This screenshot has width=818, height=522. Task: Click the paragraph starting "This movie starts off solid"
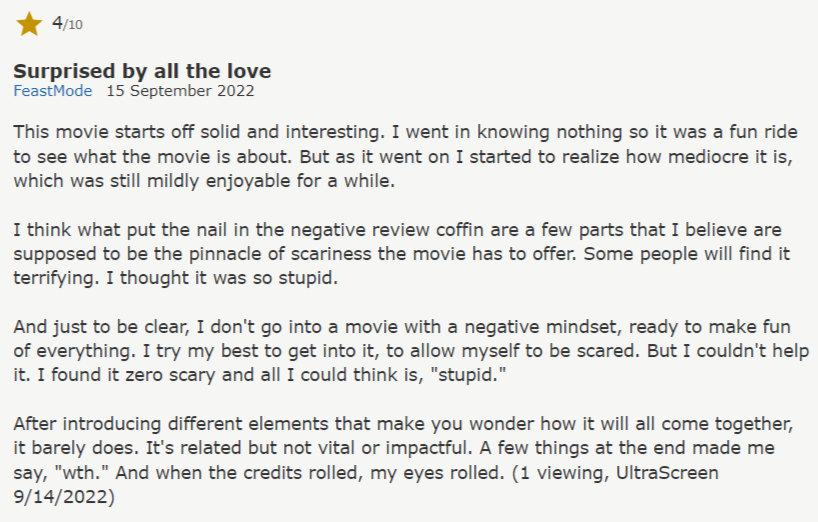point(400,156)
